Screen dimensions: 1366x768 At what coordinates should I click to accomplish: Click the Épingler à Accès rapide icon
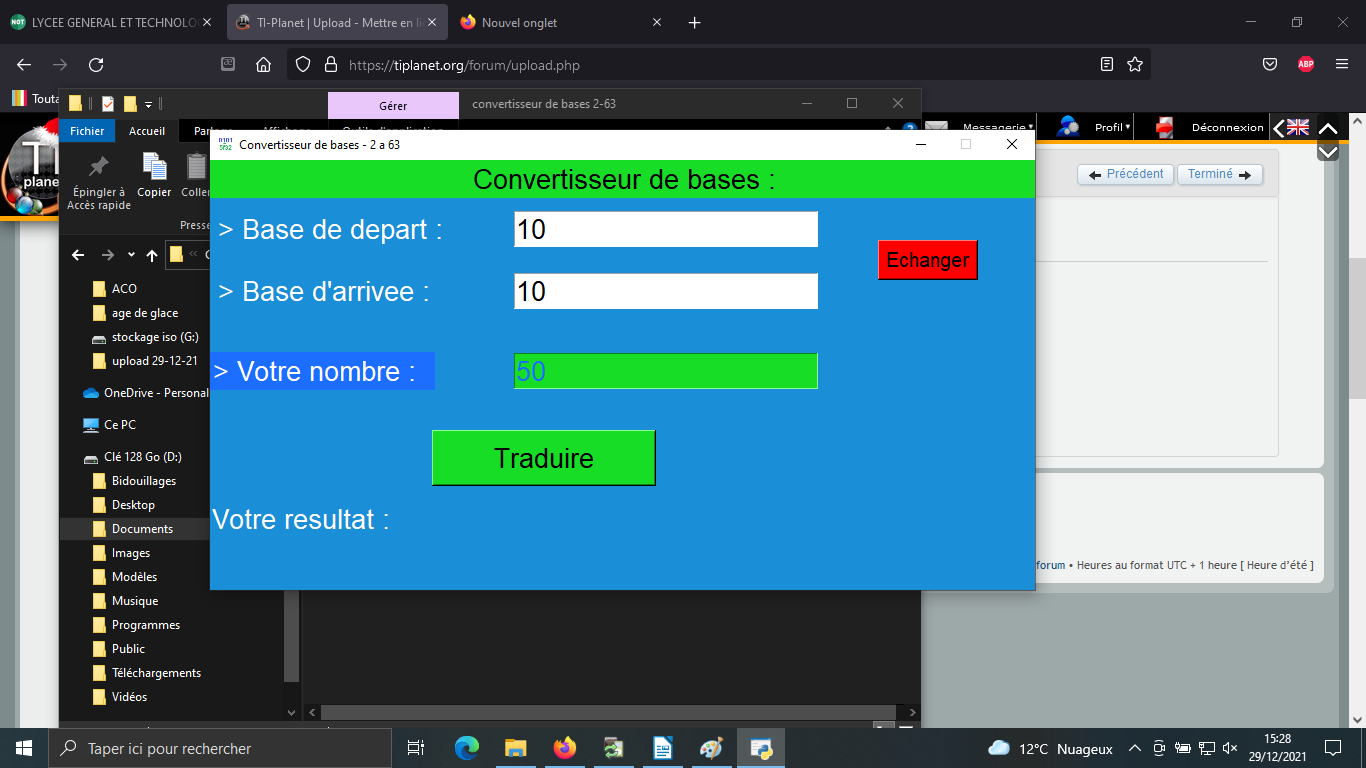[x=99, y=180]
